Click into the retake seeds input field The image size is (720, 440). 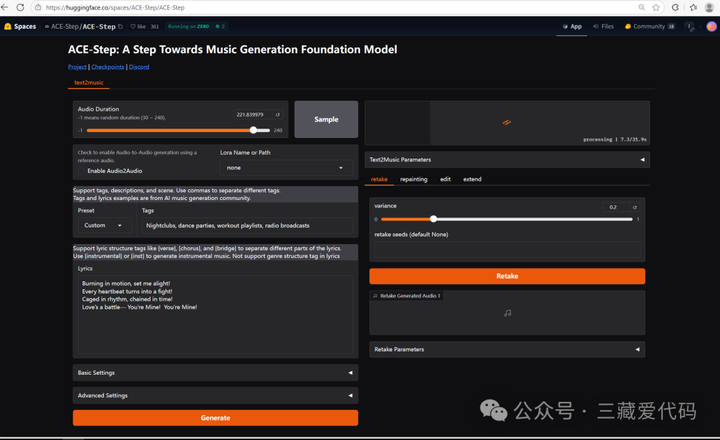click(507, 250)
